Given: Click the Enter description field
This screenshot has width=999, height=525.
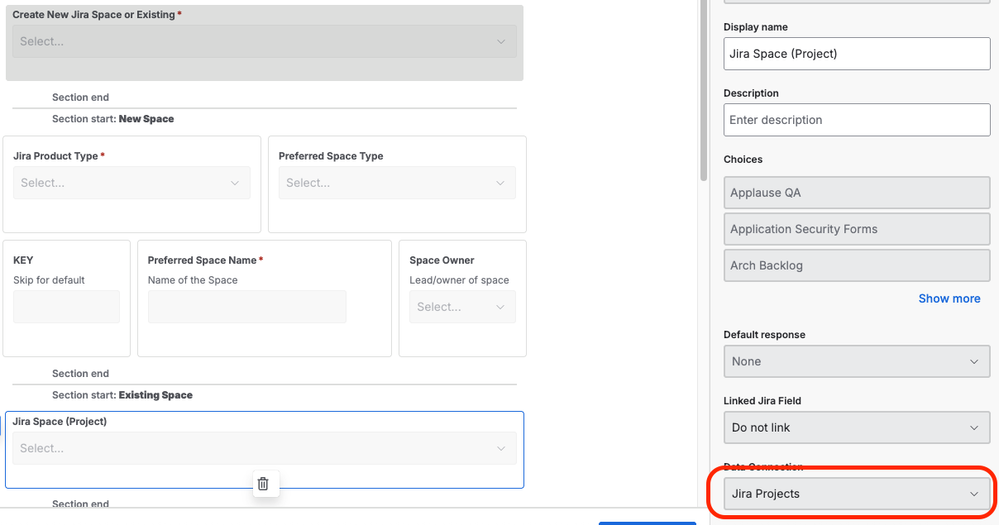Looking at the screenshot, I should pyautogui.click(x=857, y=120).
